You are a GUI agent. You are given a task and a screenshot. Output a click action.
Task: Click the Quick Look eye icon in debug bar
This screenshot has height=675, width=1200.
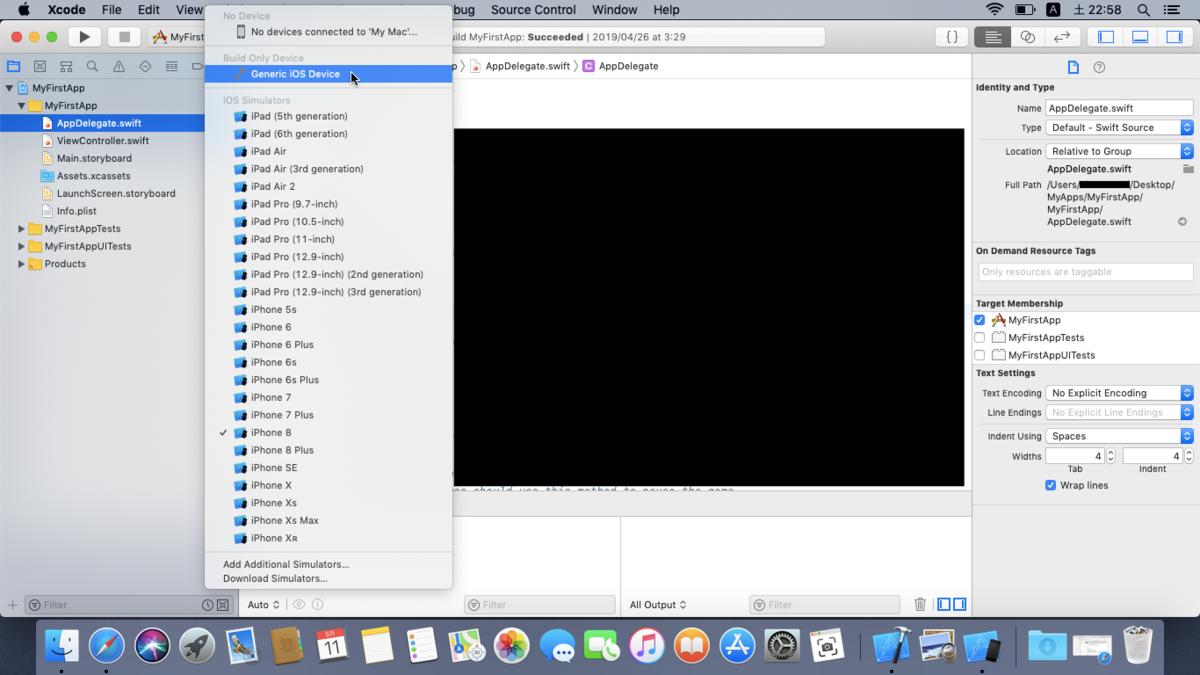point(298,604)
